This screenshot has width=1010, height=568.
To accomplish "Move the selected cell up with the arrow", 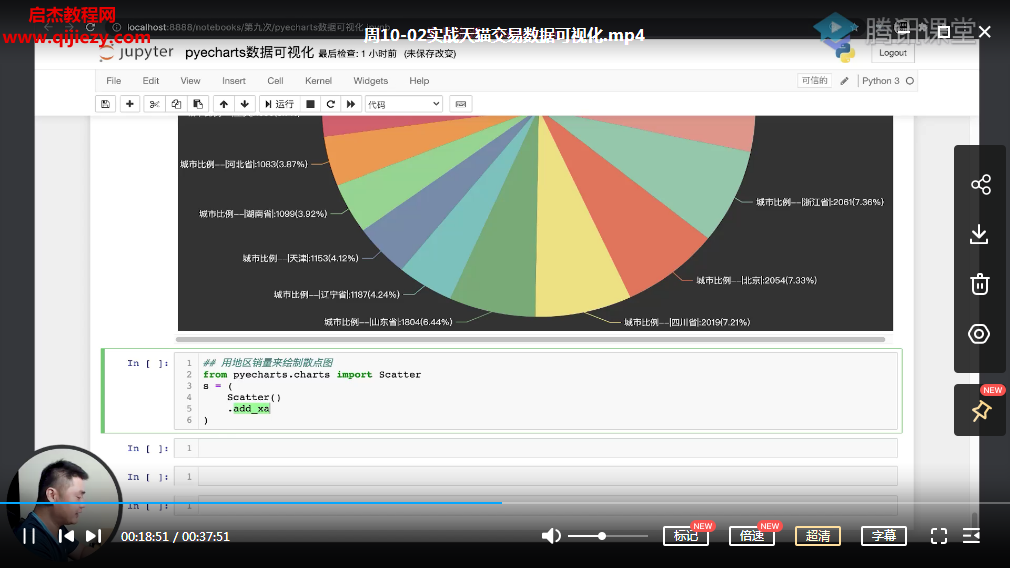I will pos(224,104).
